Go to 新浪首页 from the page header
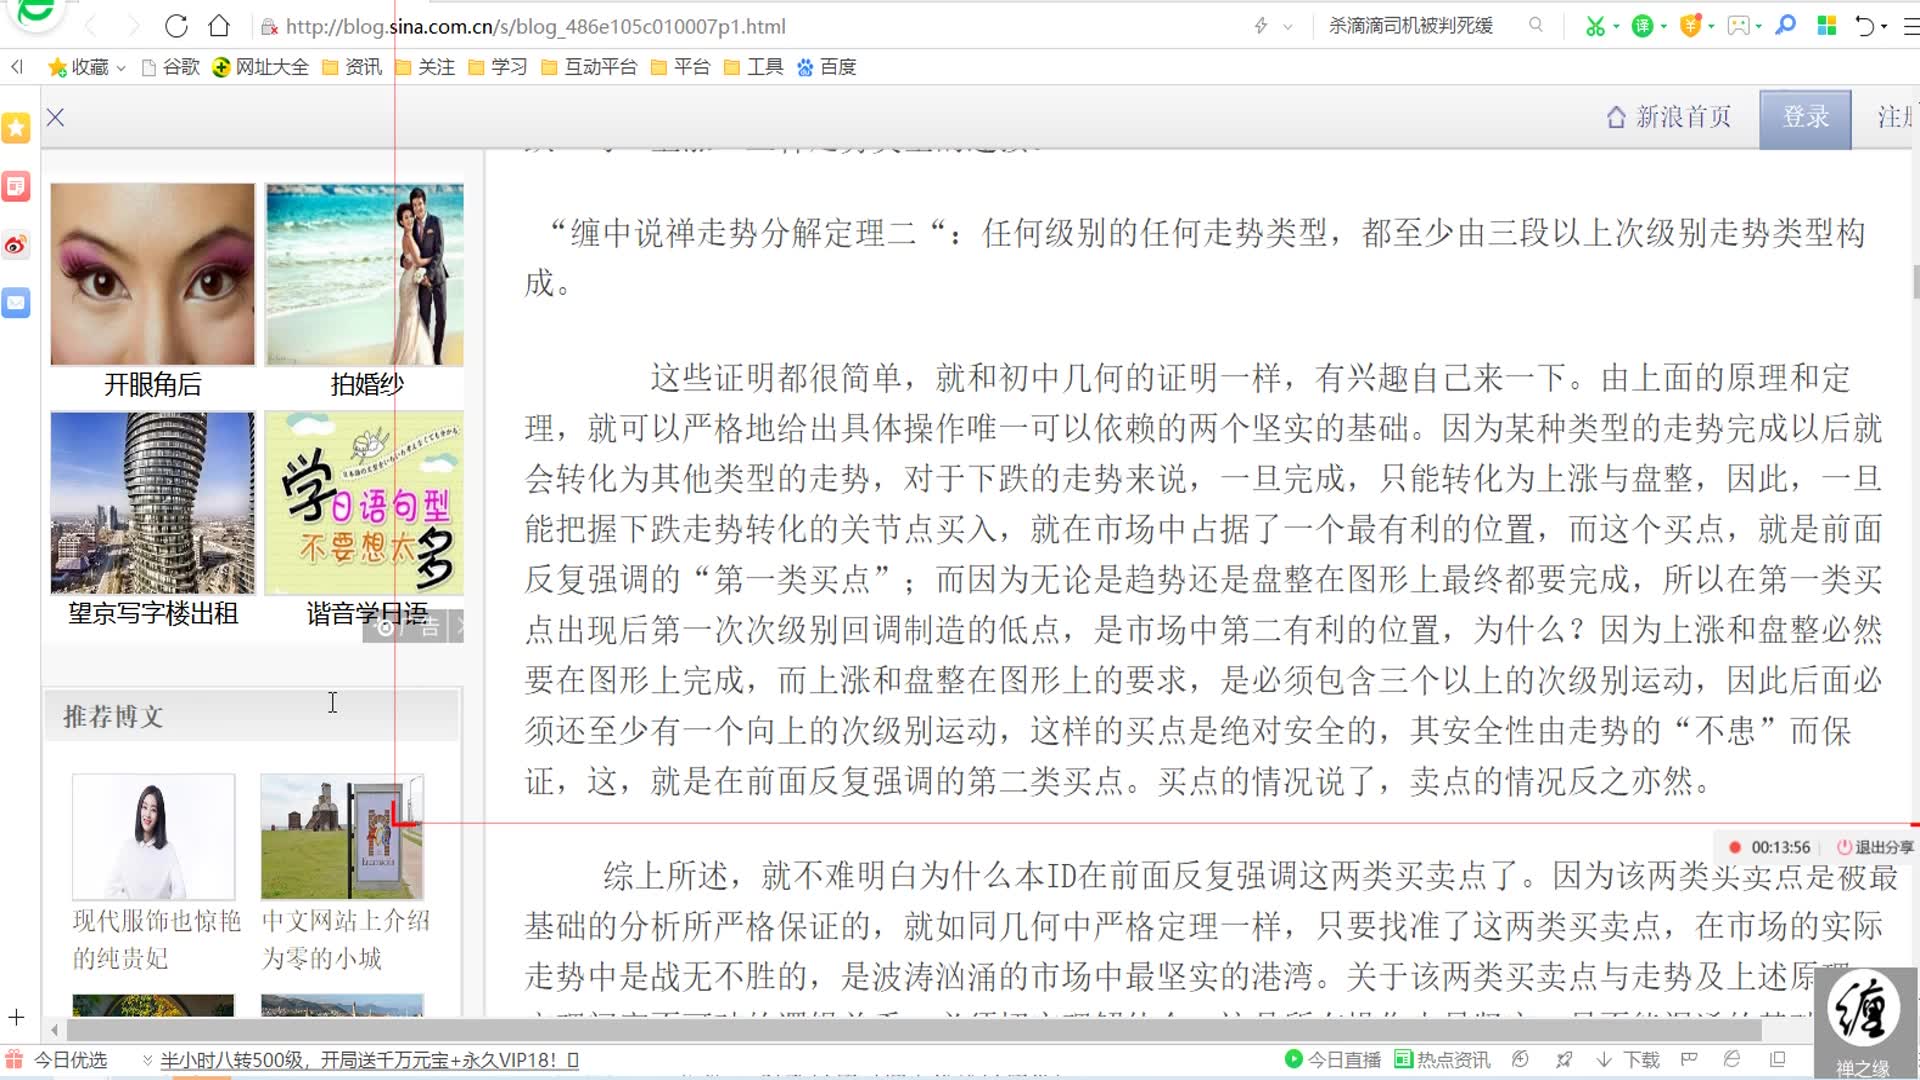 click(x=1668, y=117)
